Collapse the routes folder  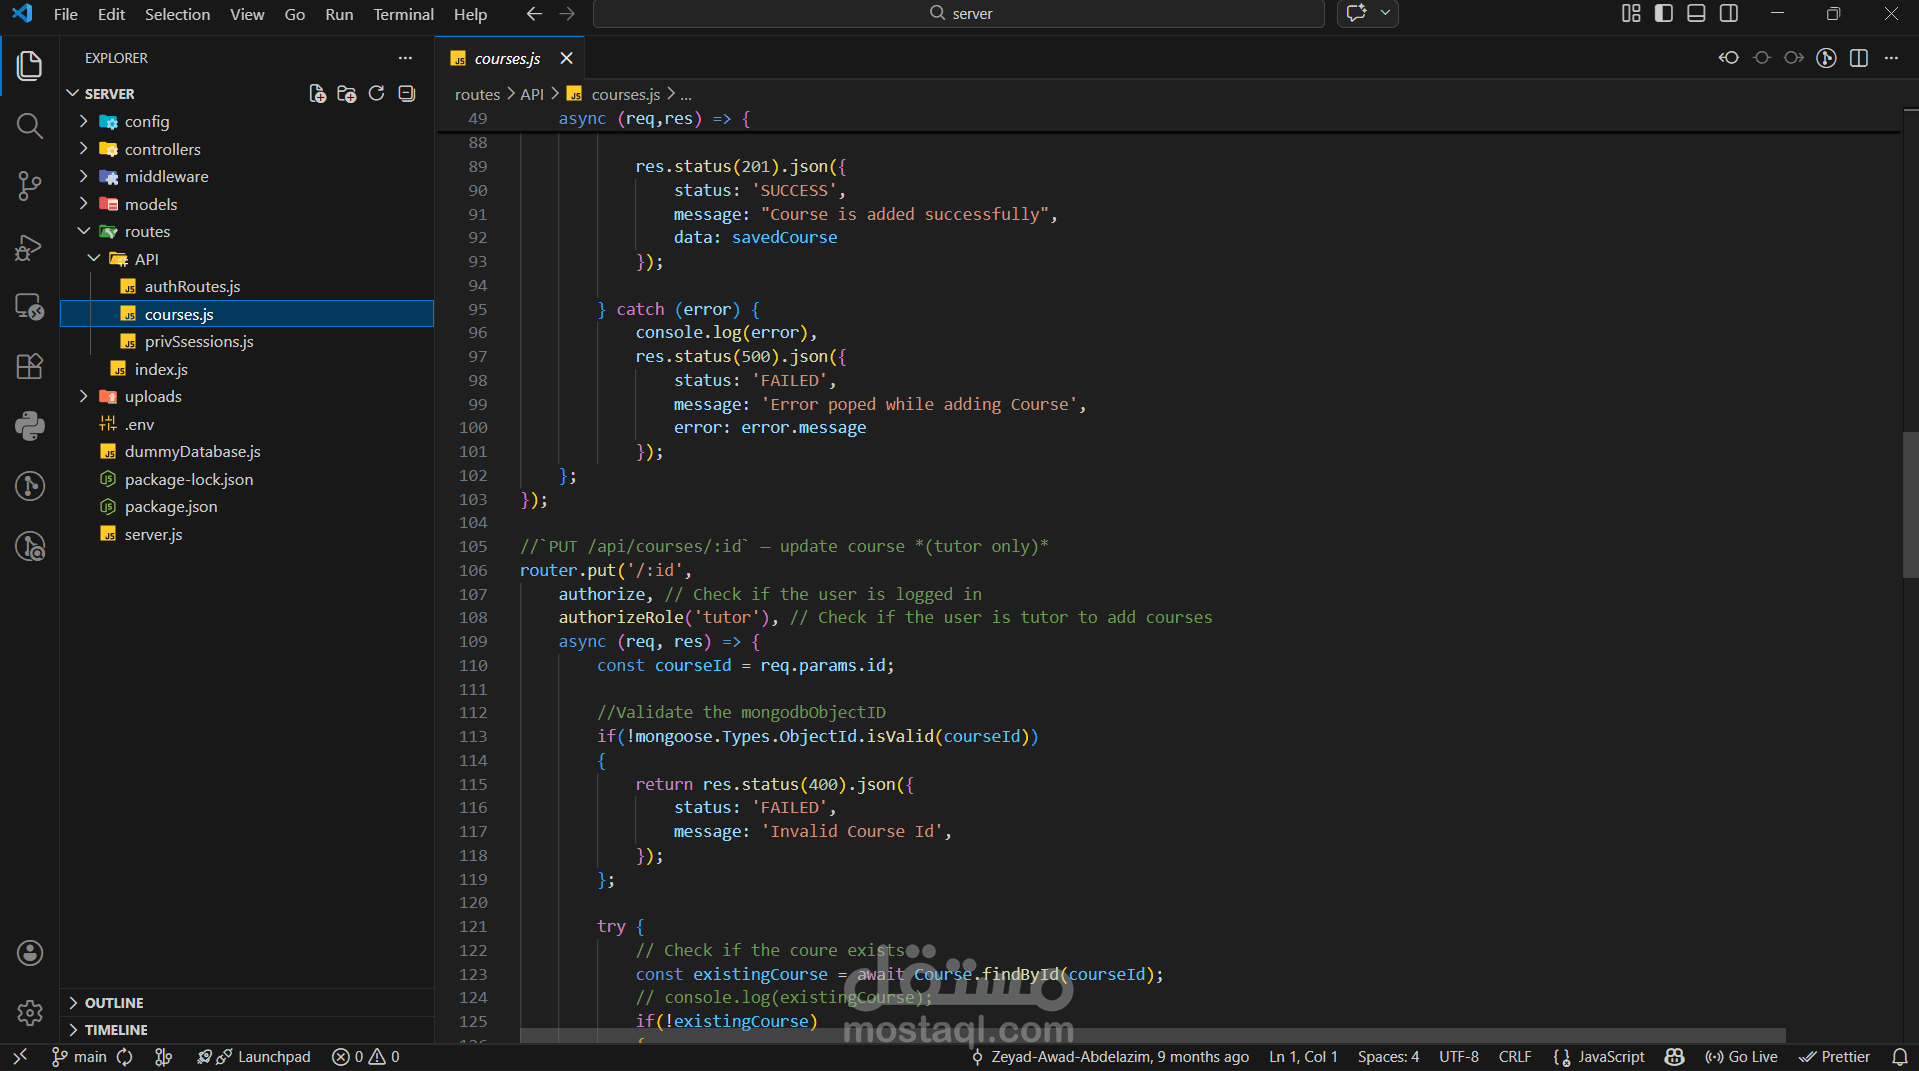tap(147, 231)
